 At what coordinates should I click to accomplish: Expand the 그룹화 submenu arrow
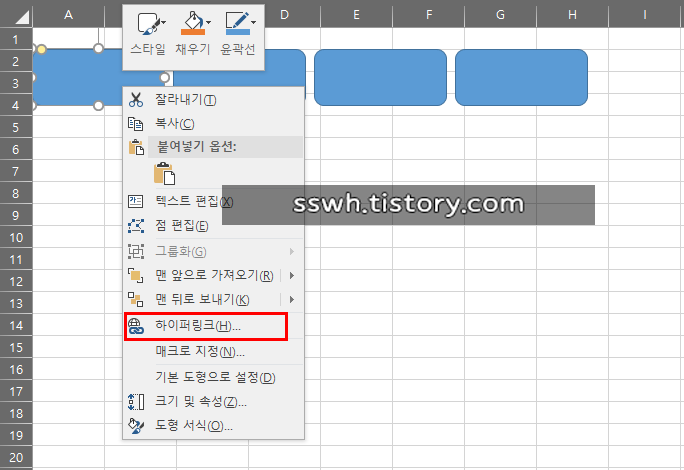tap(292, 252)
